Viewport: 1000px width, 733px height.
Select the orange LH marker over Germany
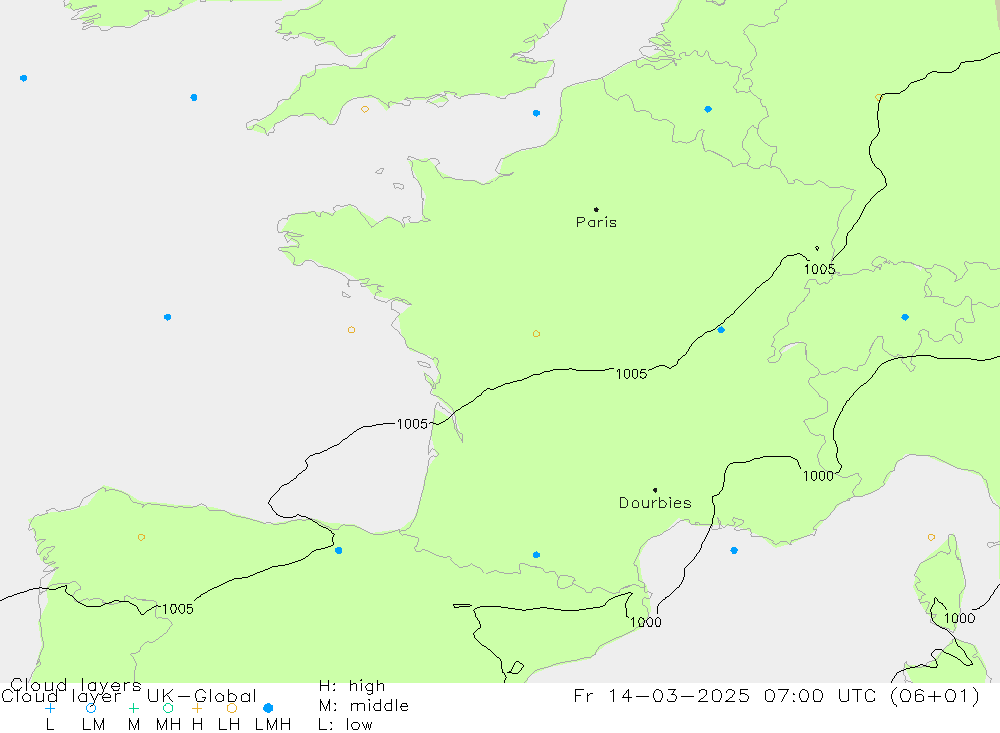tap(878, 98)
